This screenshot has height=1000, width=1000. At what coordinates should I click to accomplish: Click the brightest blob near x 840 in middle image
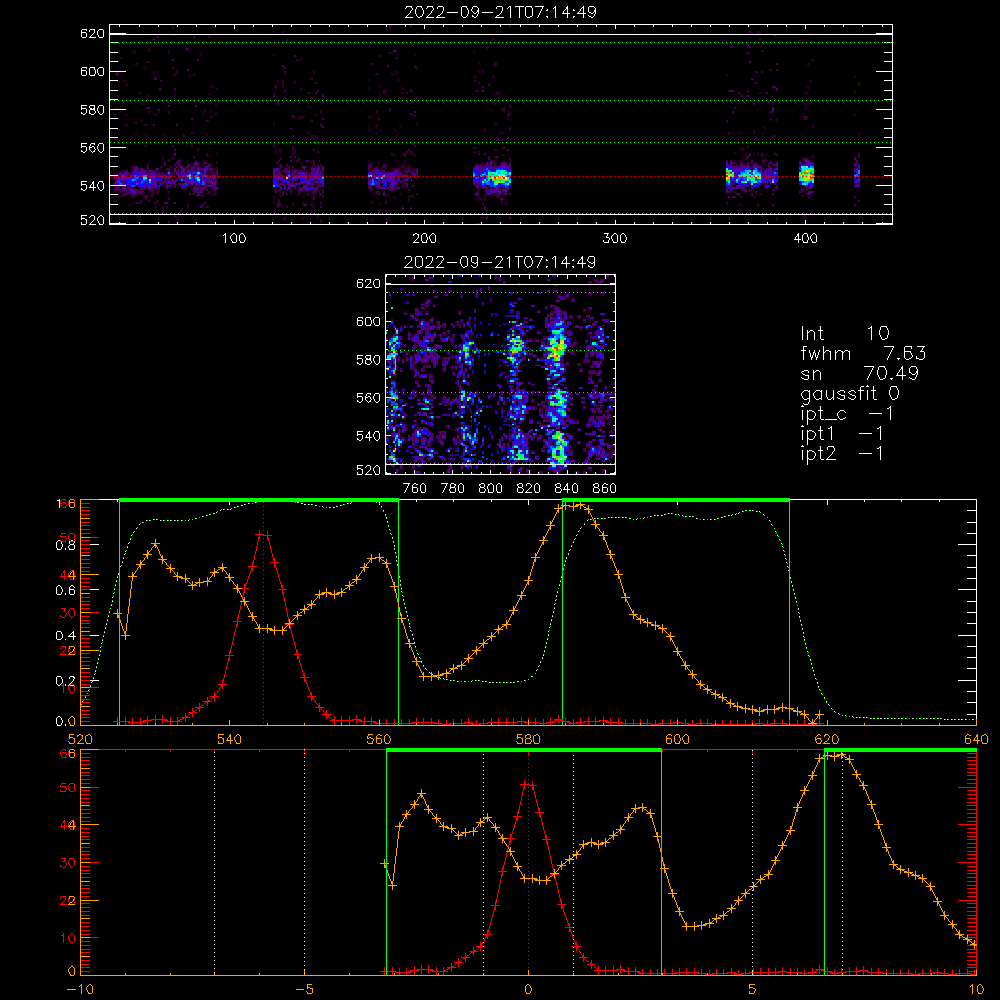(x=557, y=349)
